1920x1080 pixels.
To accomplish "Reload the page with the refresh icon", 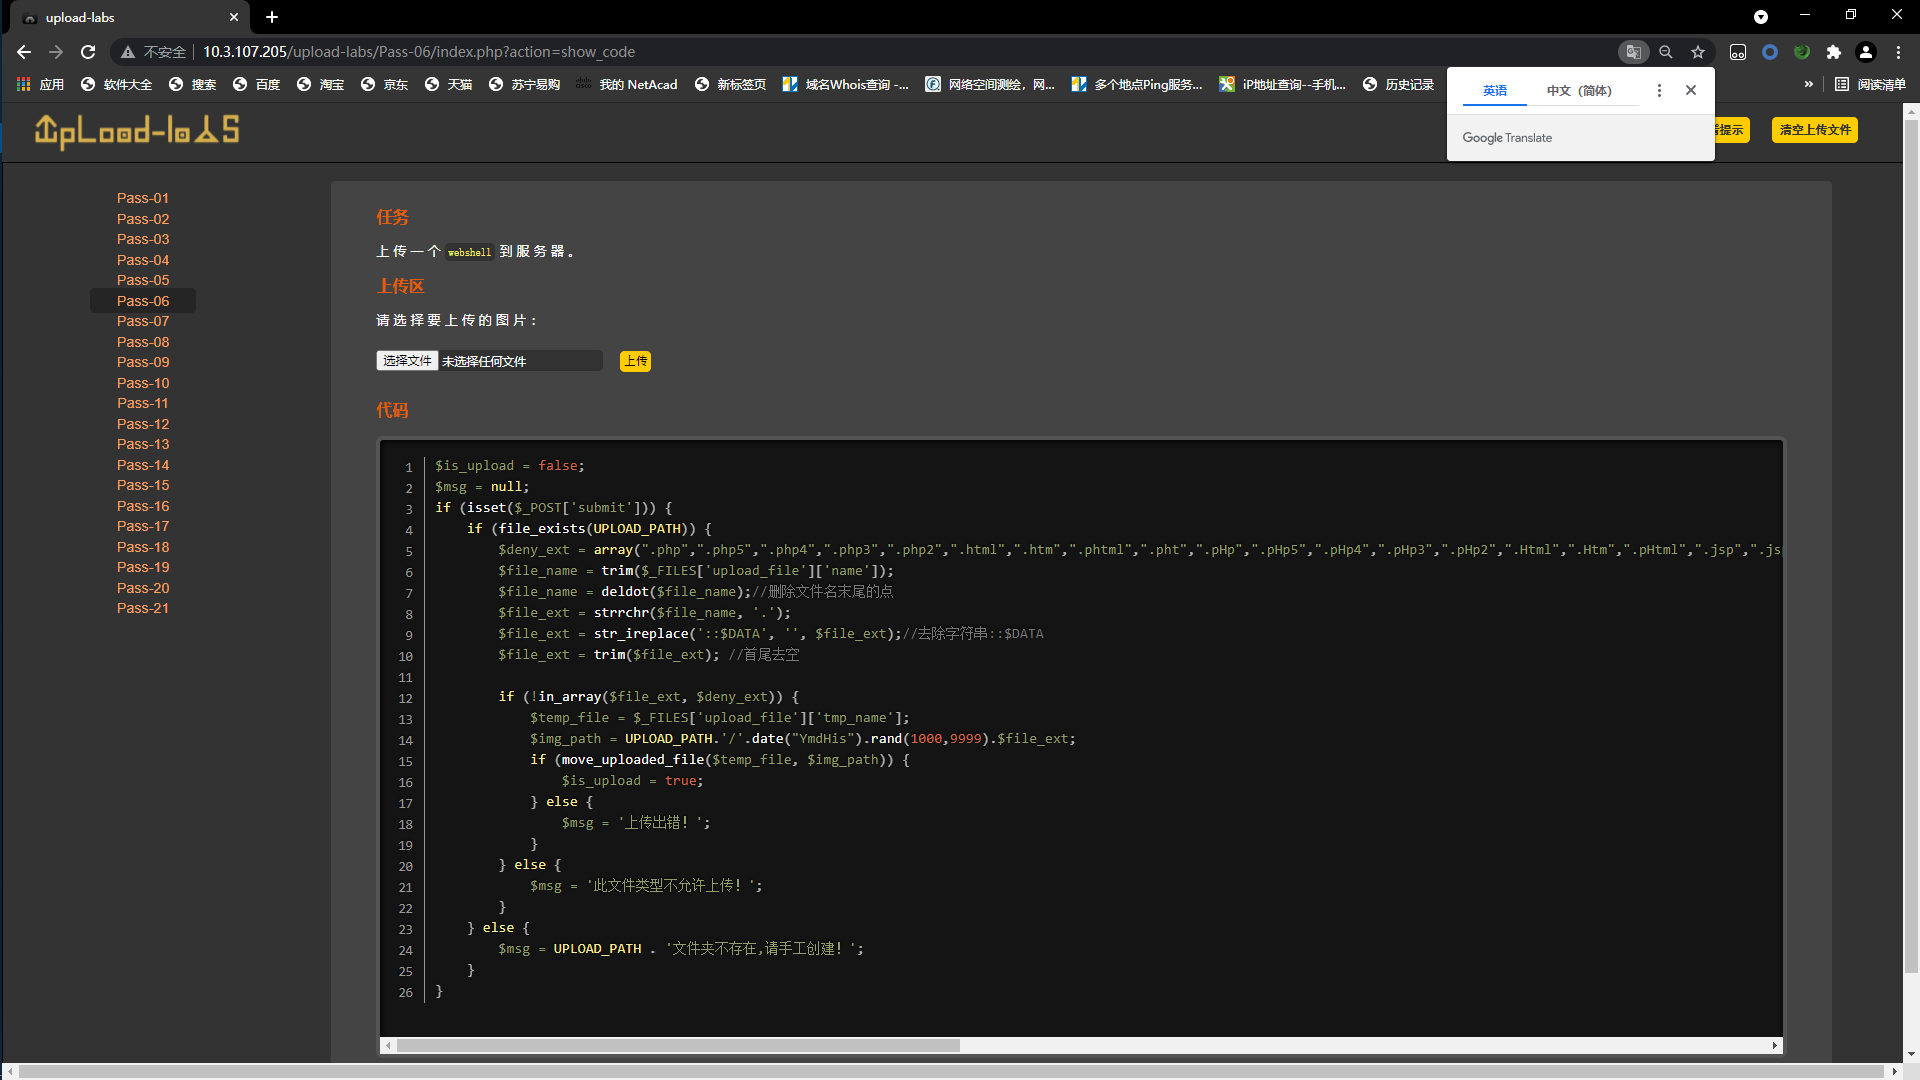I will [88, 52].
